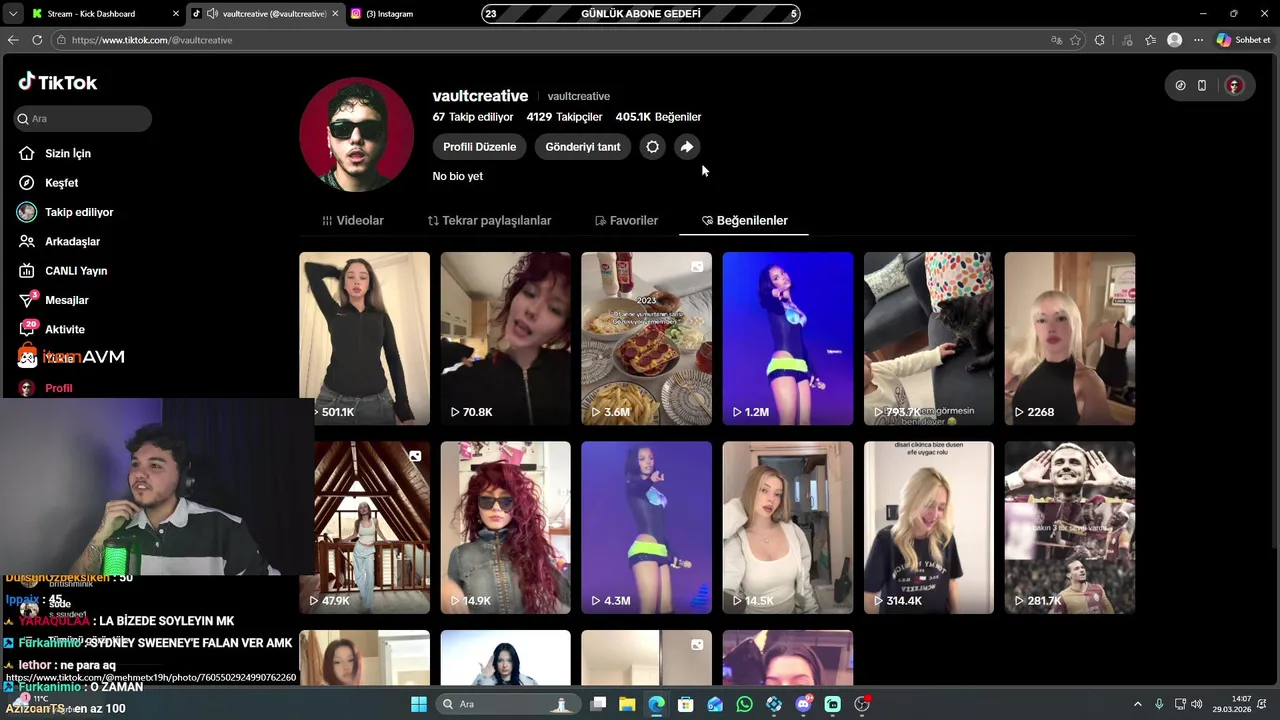This screenshot has width=1280, height=720.
Task: Click the TikTok search field
Action: (83, 118)
